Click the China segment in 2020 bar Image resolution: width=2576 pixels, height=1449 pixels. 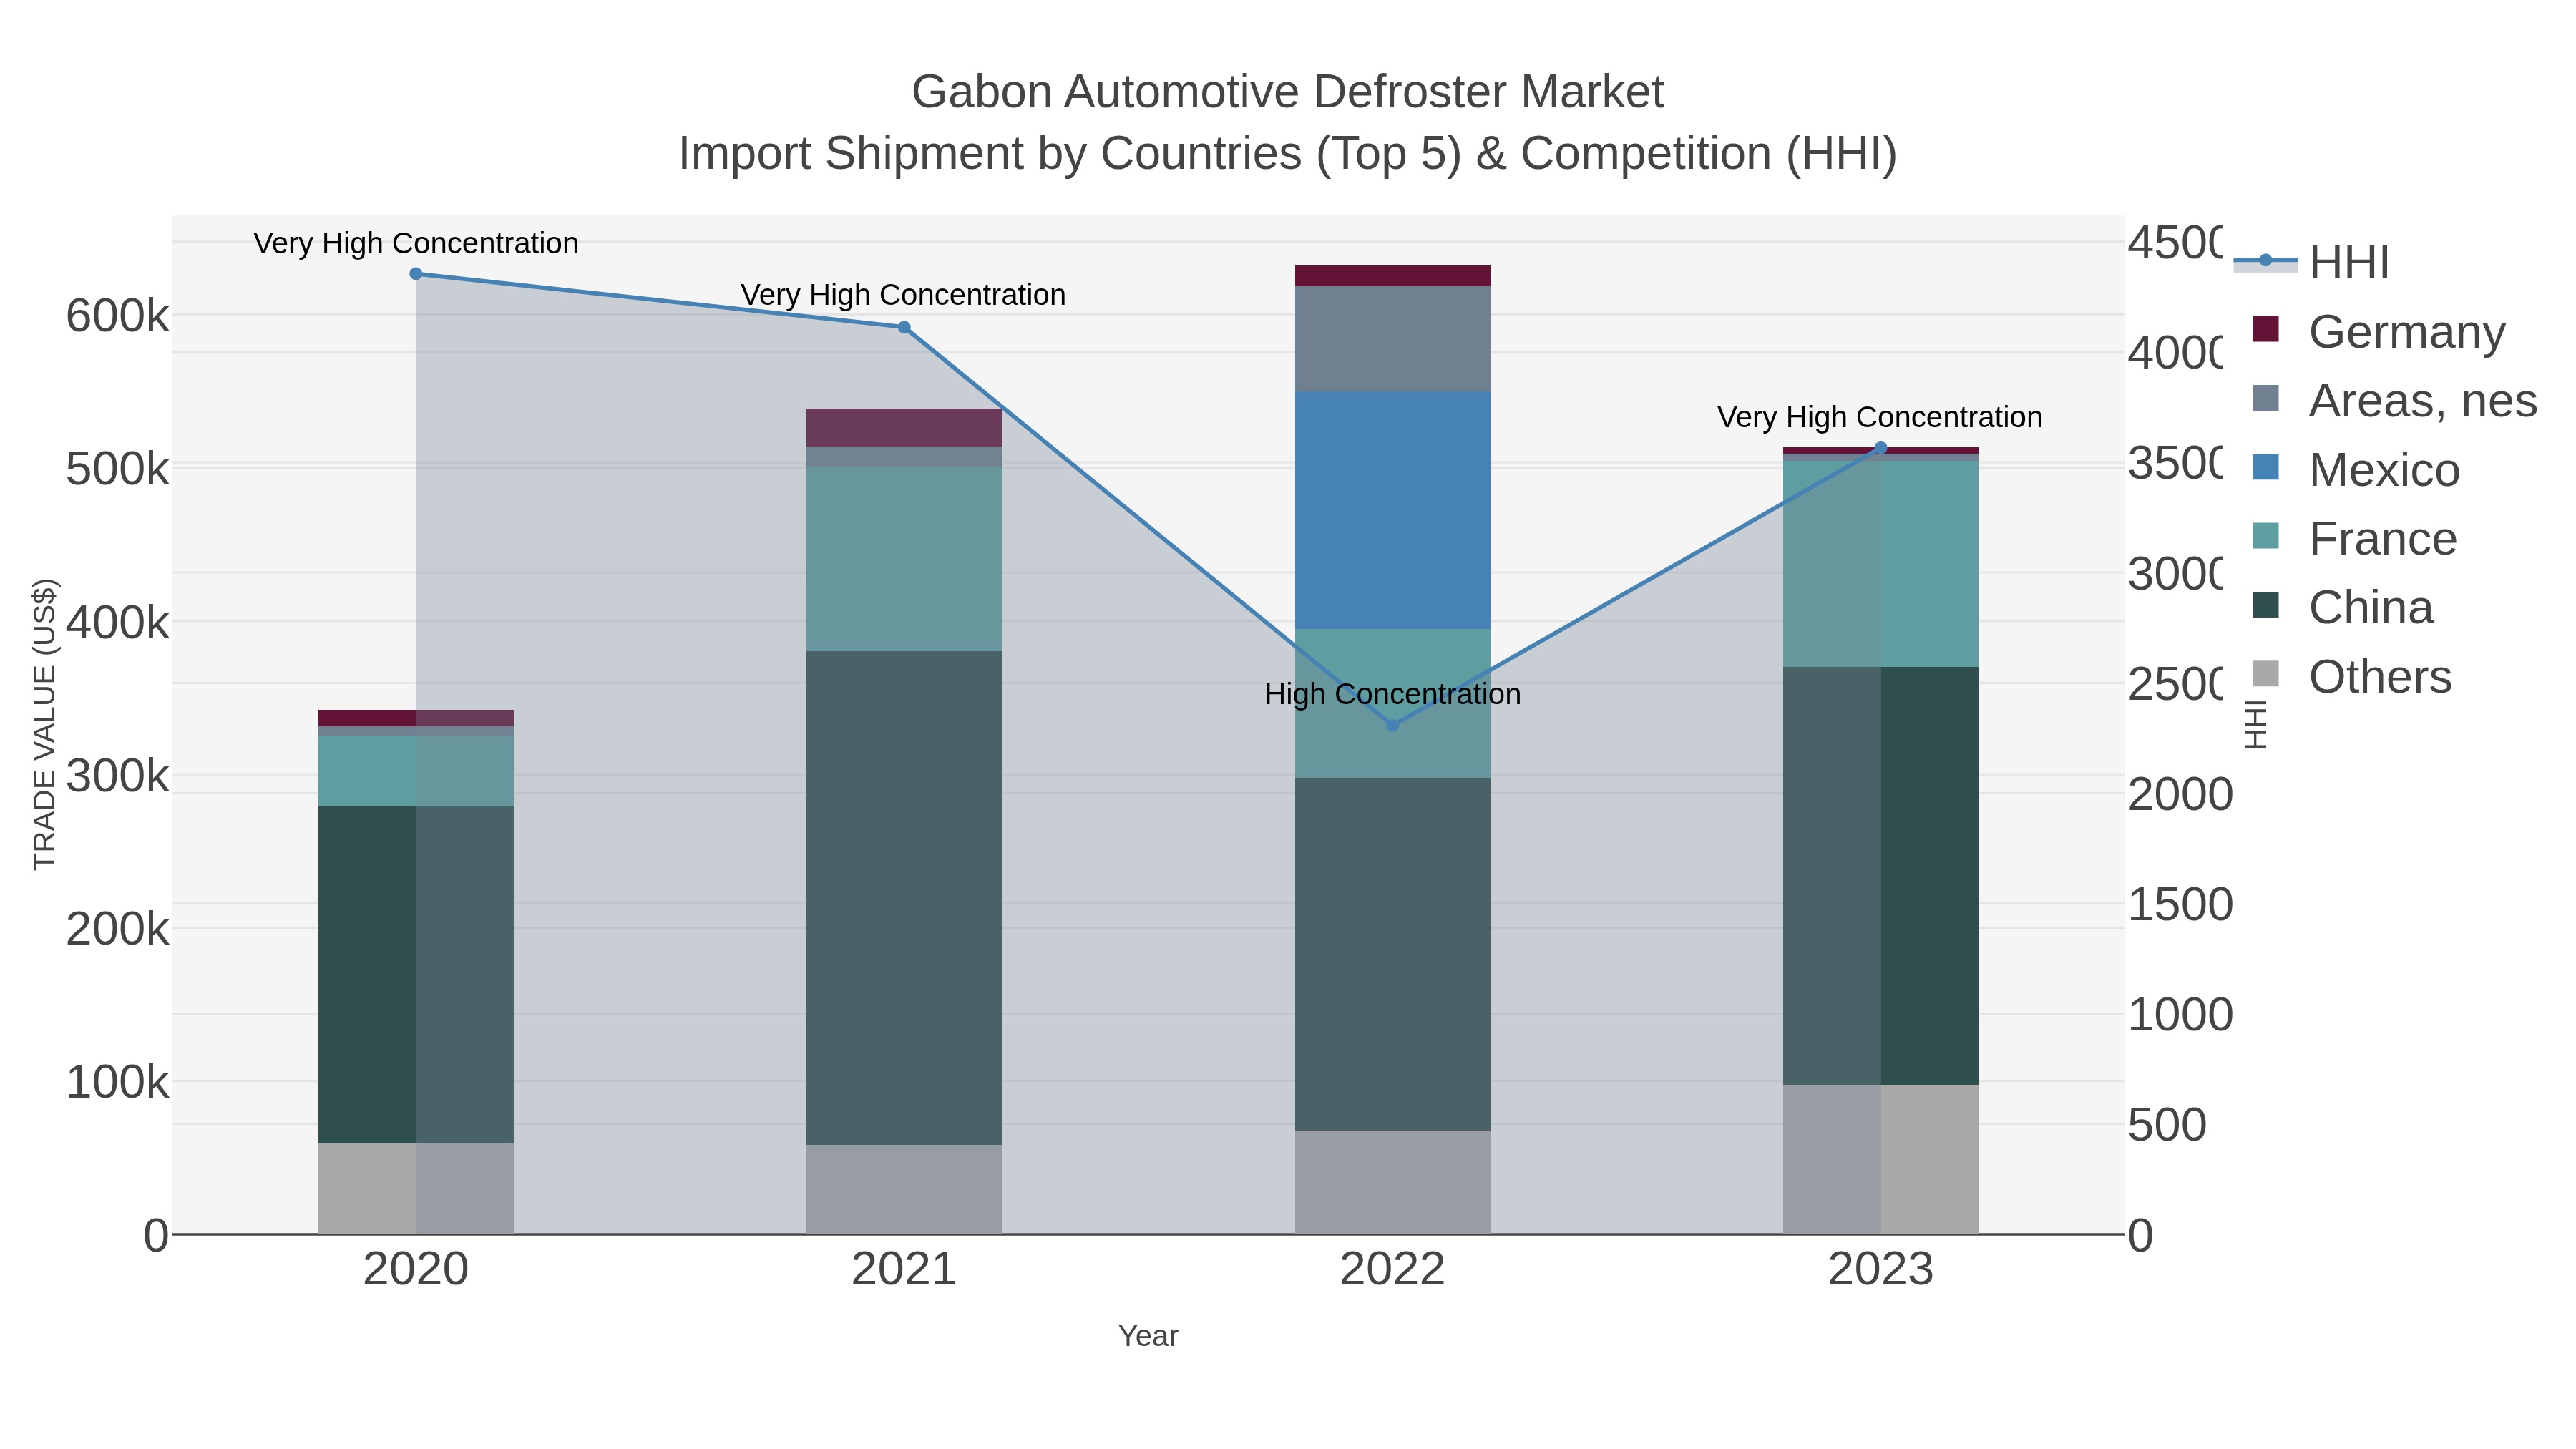point(416,975)
